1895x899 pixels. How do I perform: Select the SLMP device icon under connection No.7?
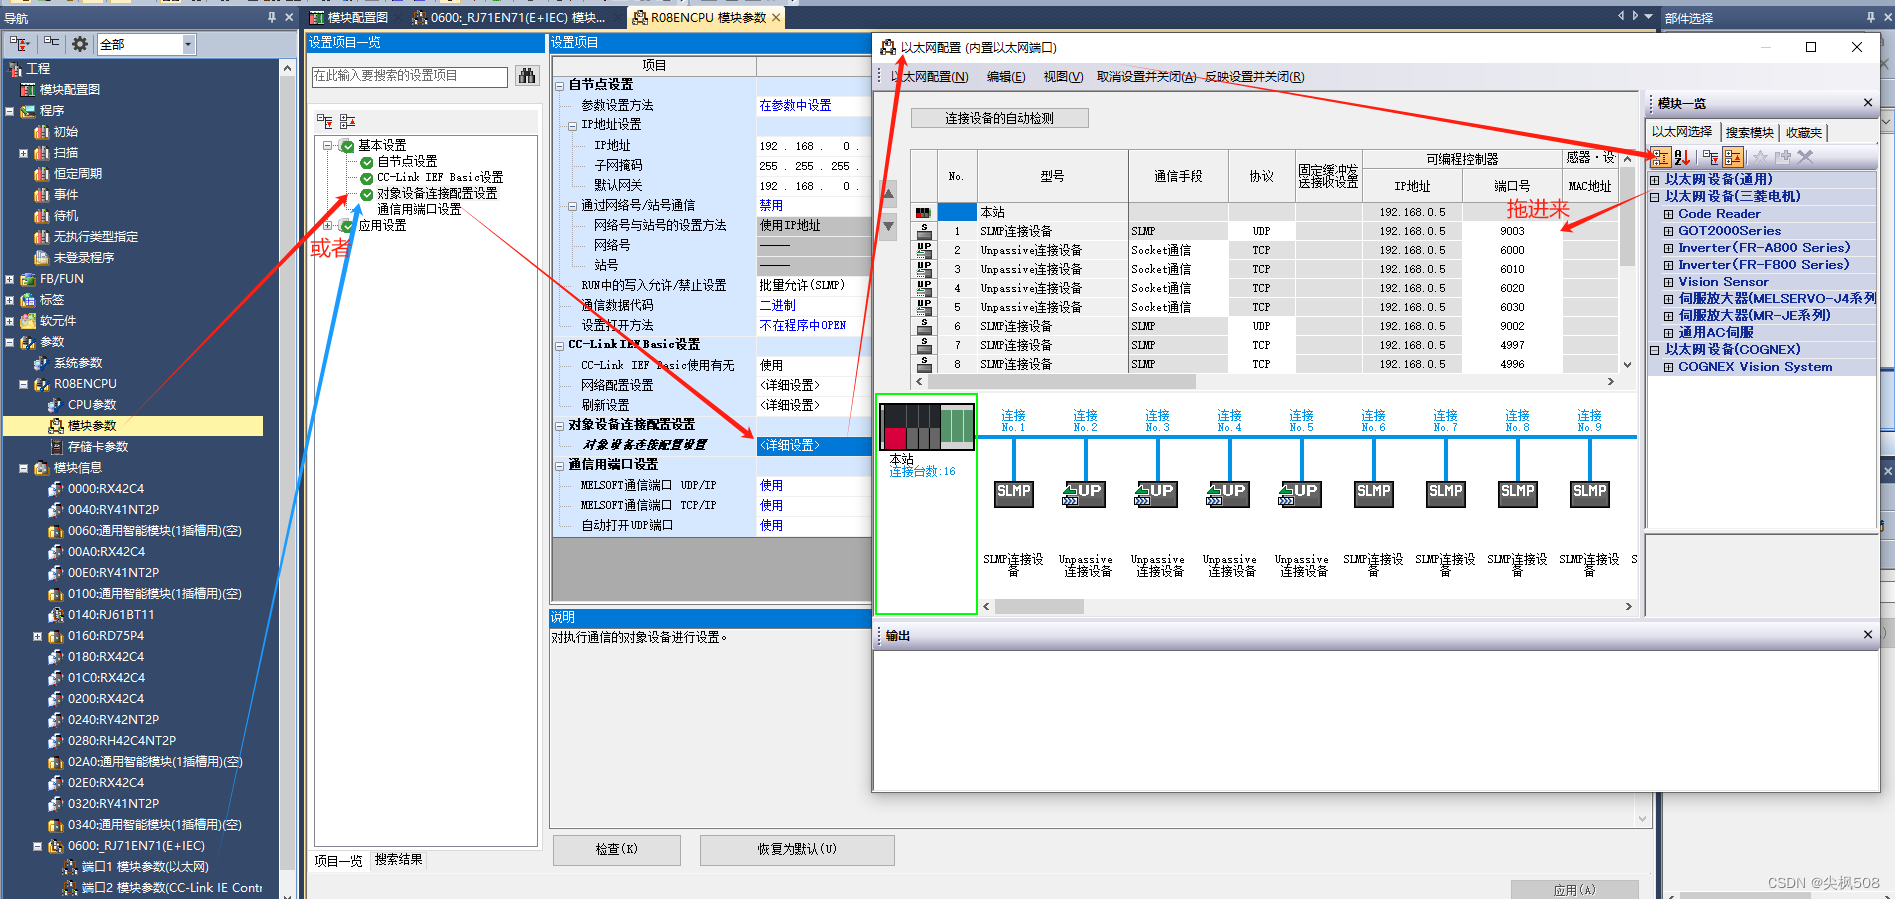click(x=1446, y=493)
